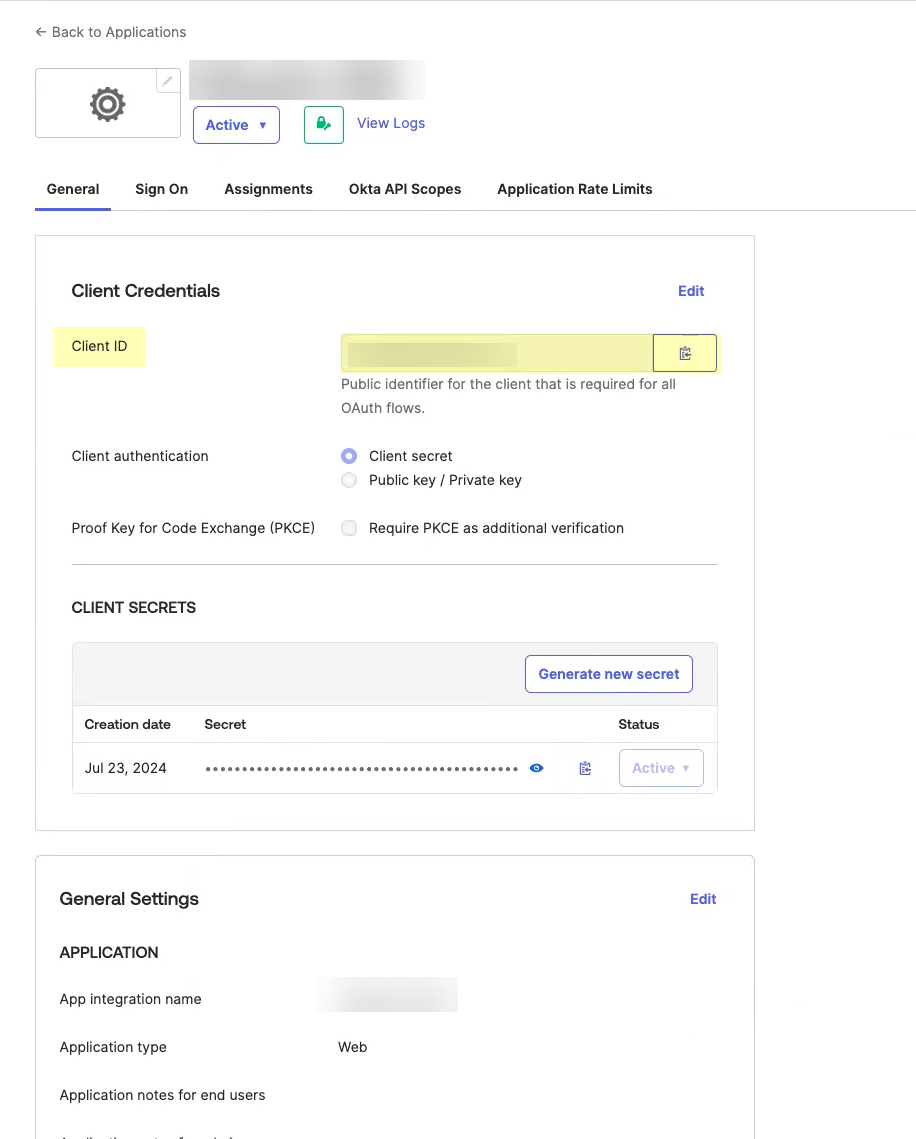Open the application Active status dropdown
Viewport: 916px width, 1139px height.
click(x=236, y=125)
